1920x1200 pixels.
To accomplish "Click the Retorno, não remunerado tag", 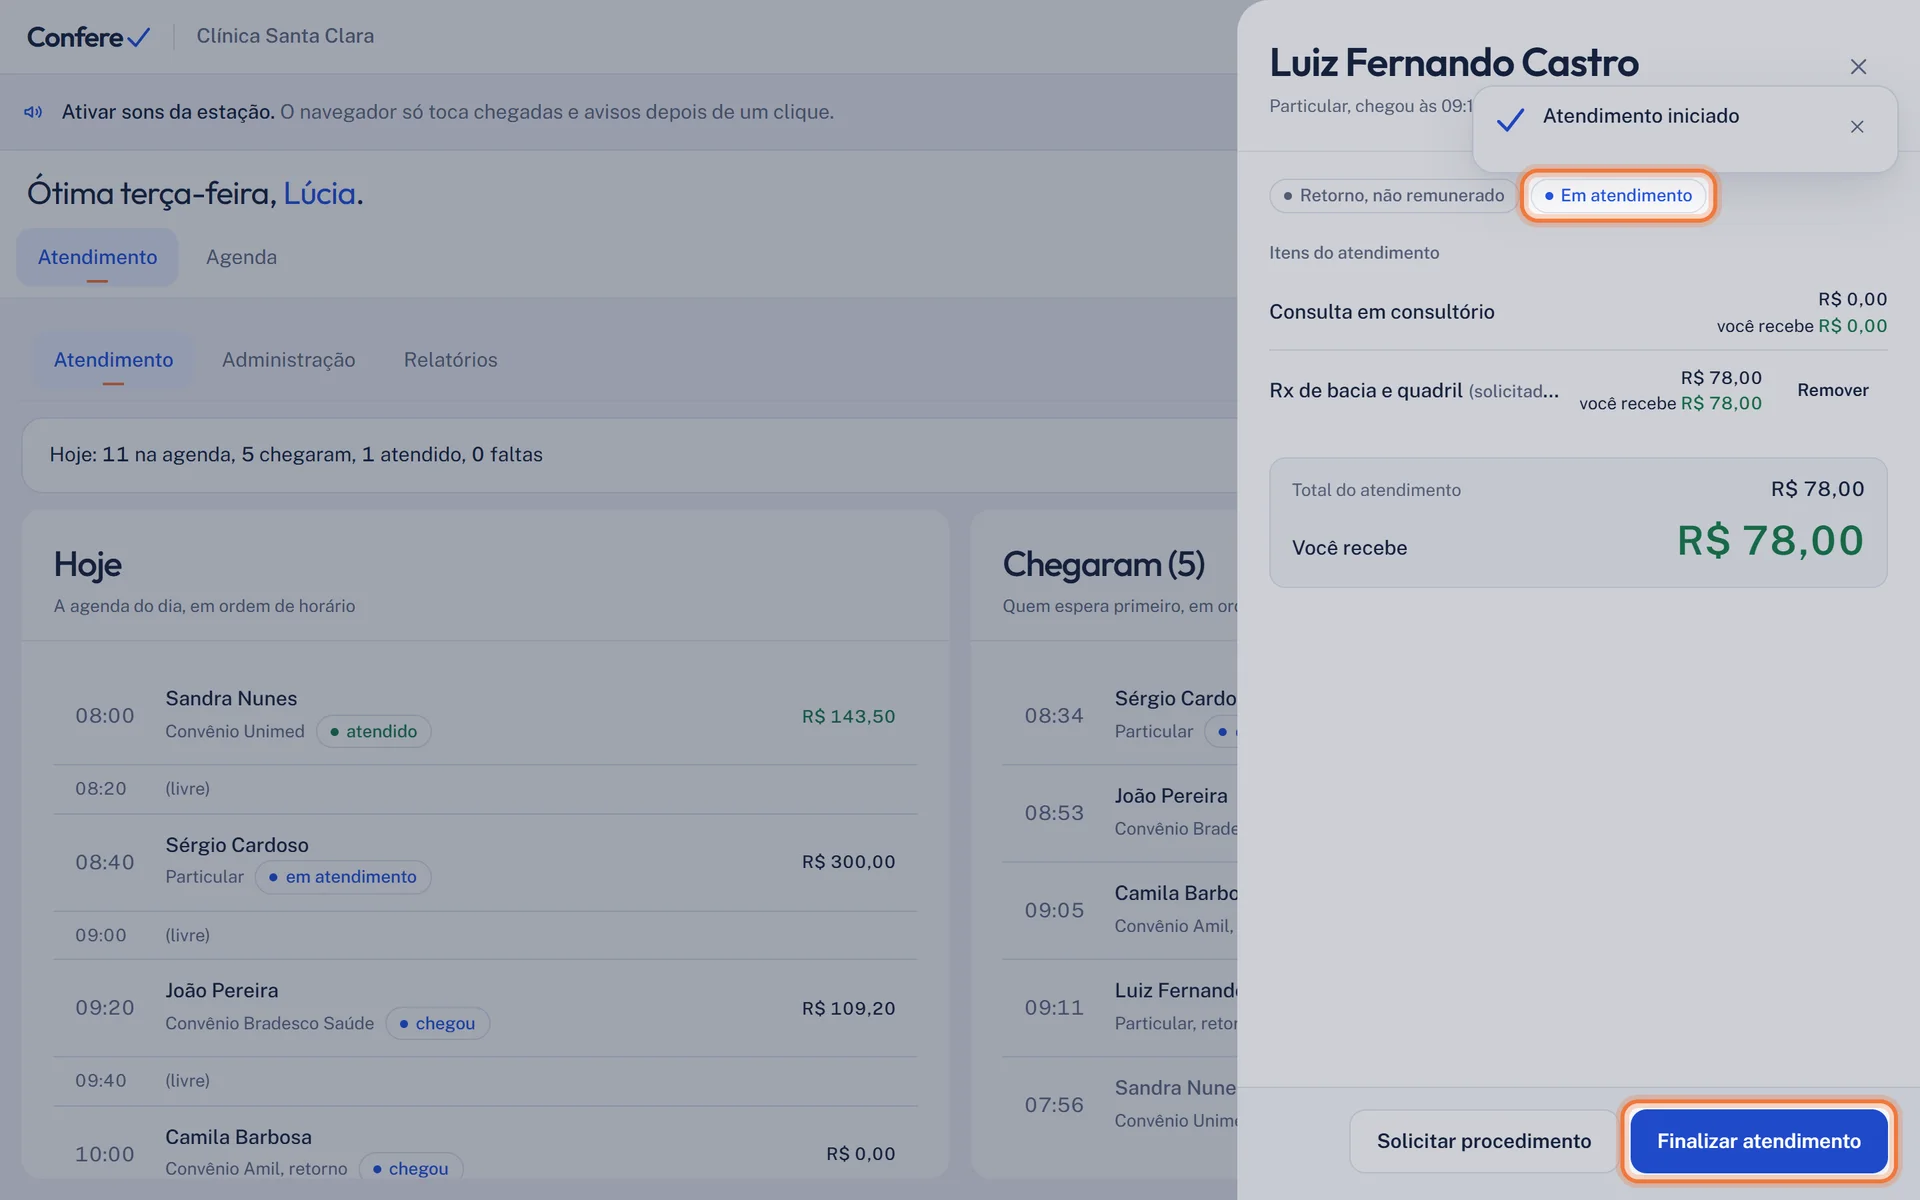I will point(1393,195).
